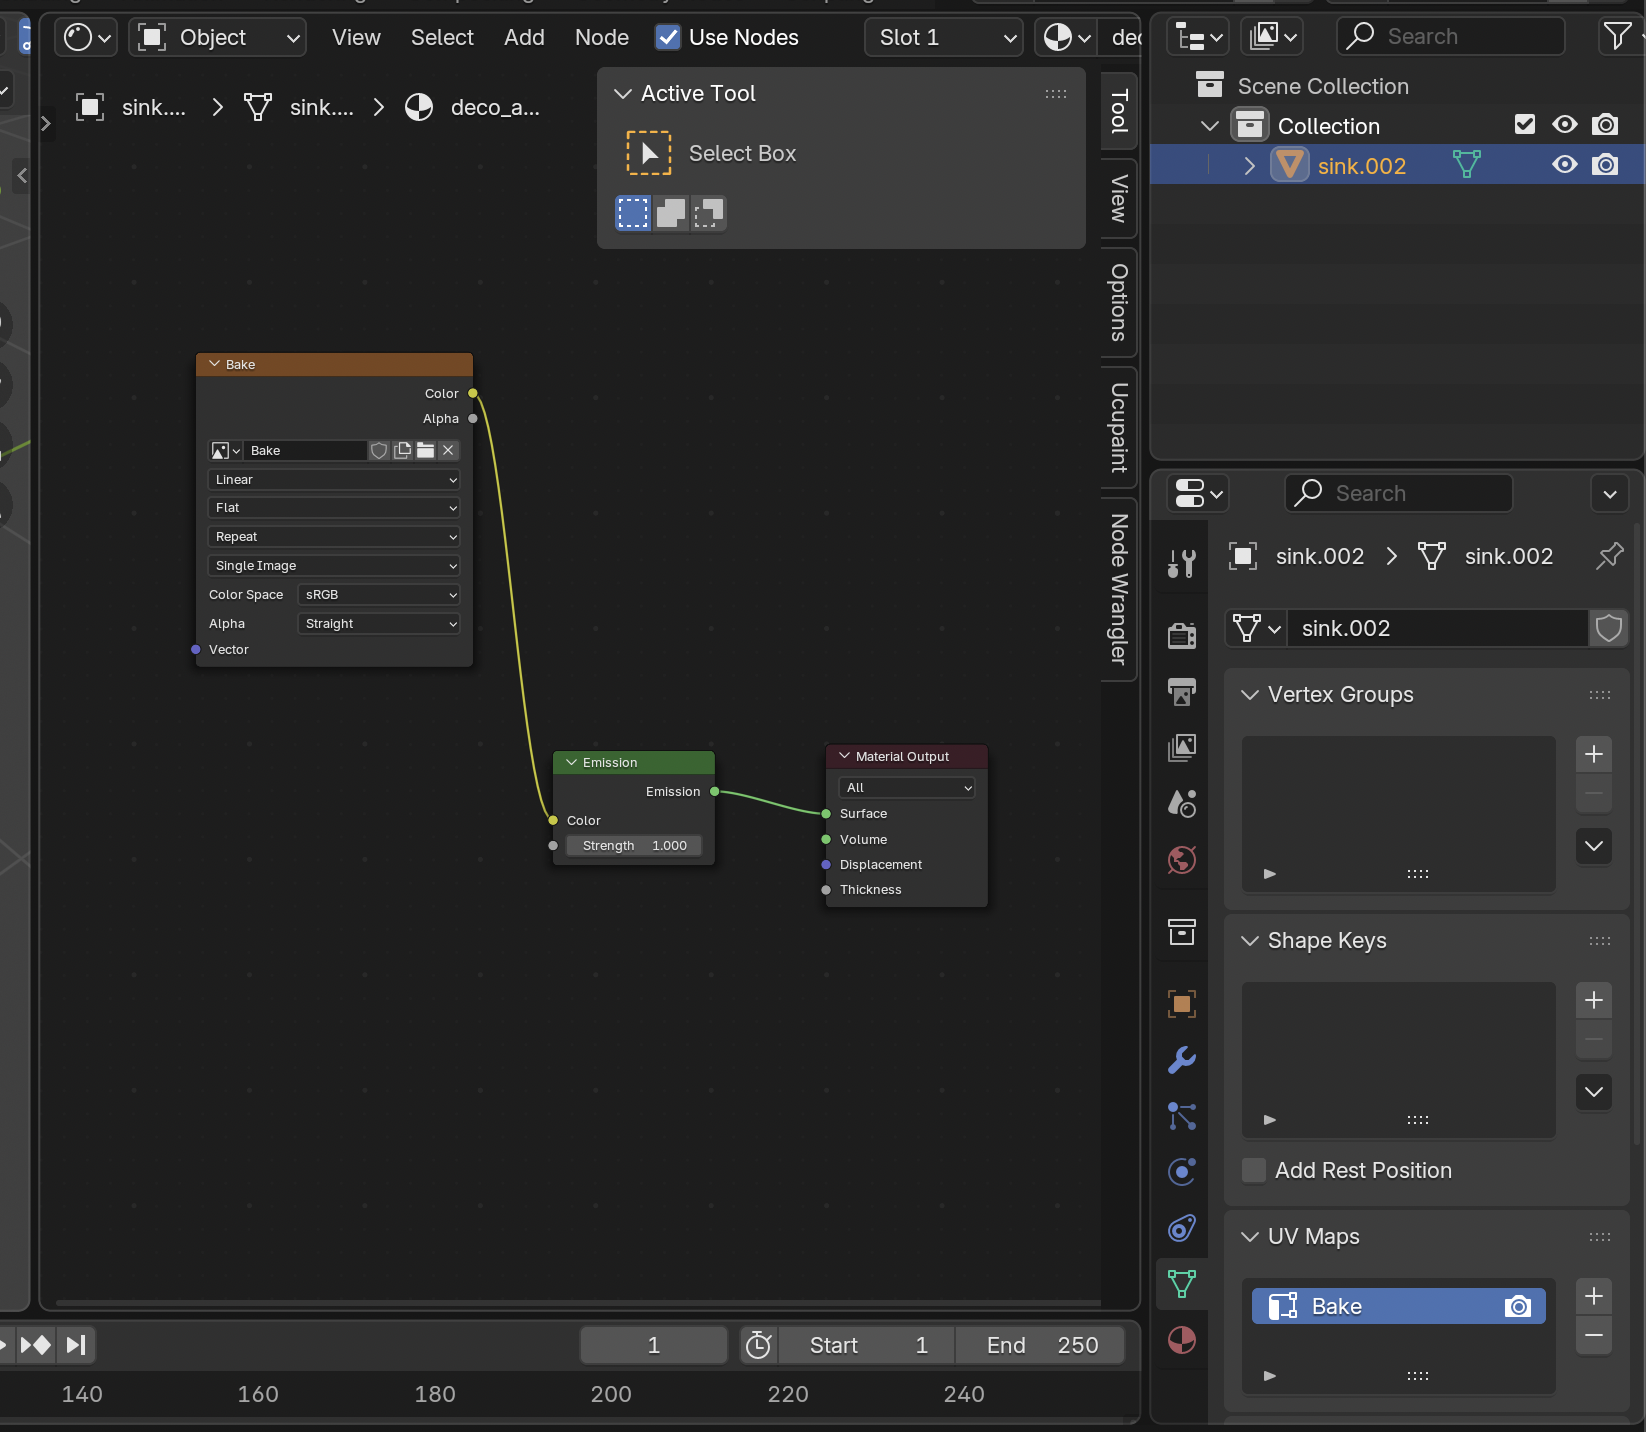The height and width of the screenshot is (1432, 1646).
Task: Click the add UV Map plus button
Action: (1593, 1297)
